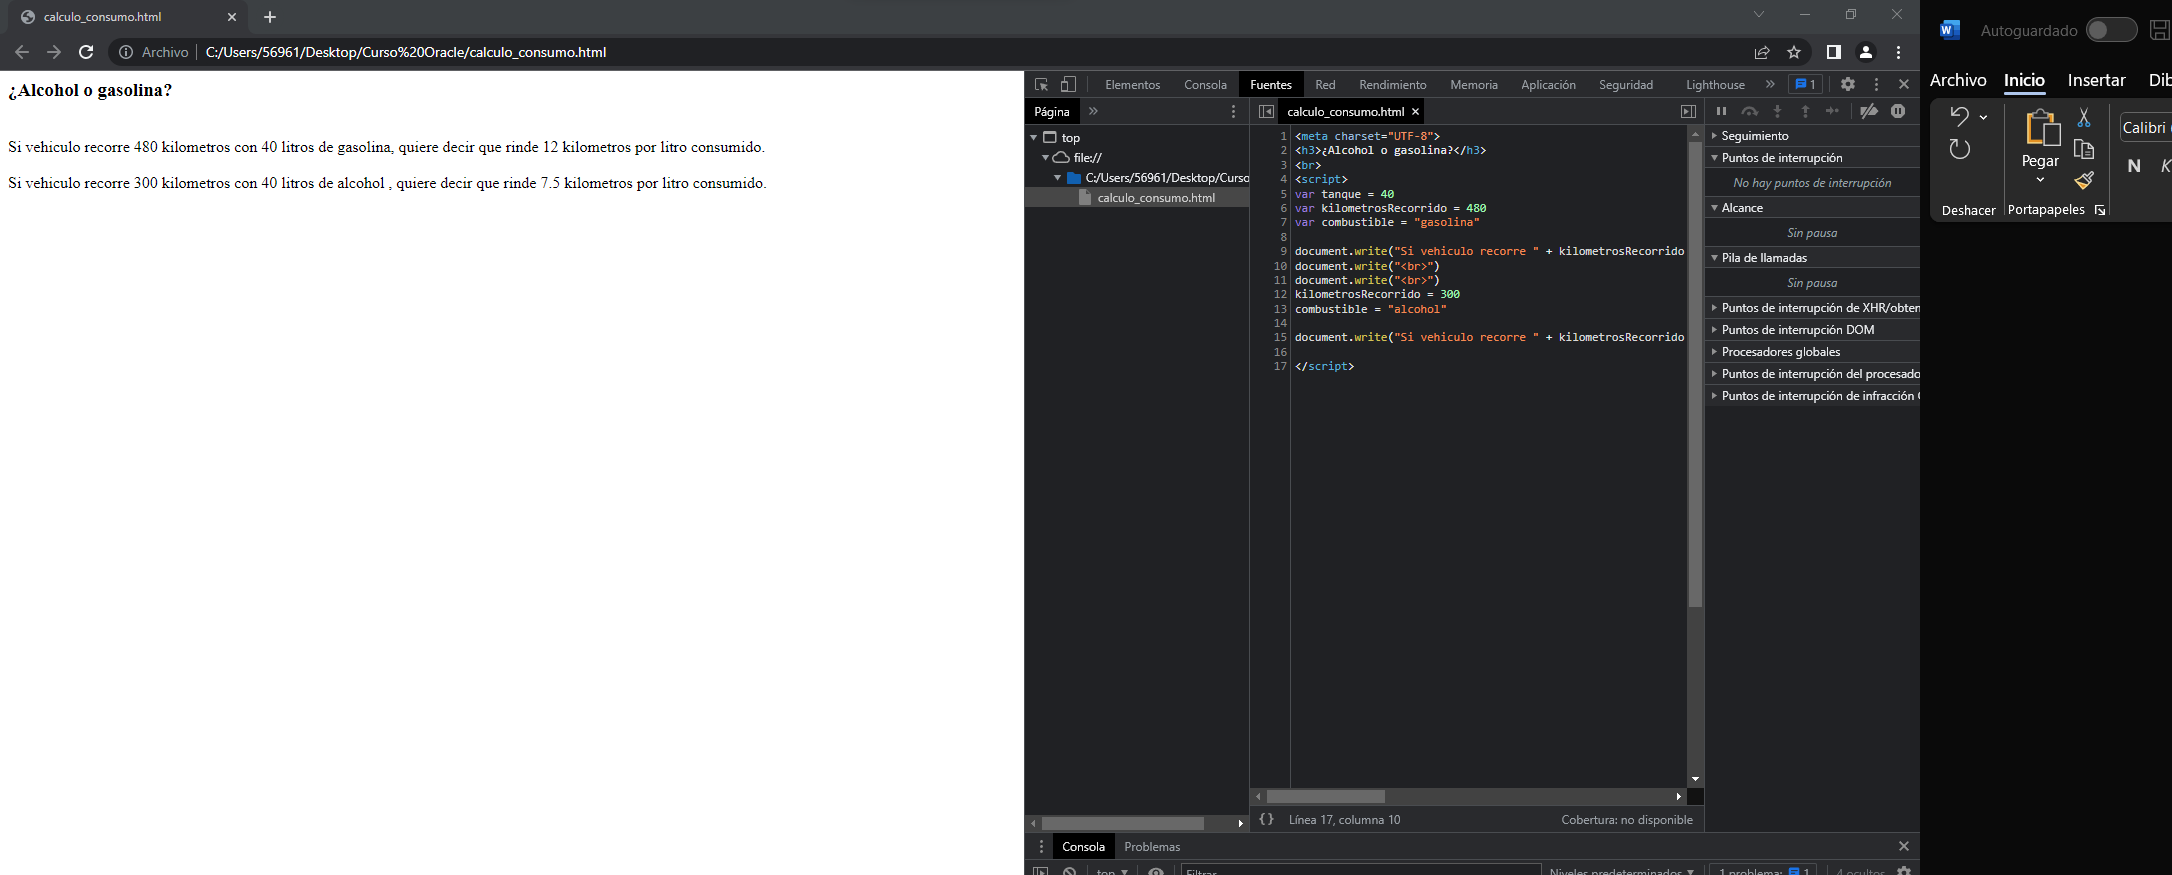
Task: Open Chrome profile avatar
Action: pos(1866,52)
